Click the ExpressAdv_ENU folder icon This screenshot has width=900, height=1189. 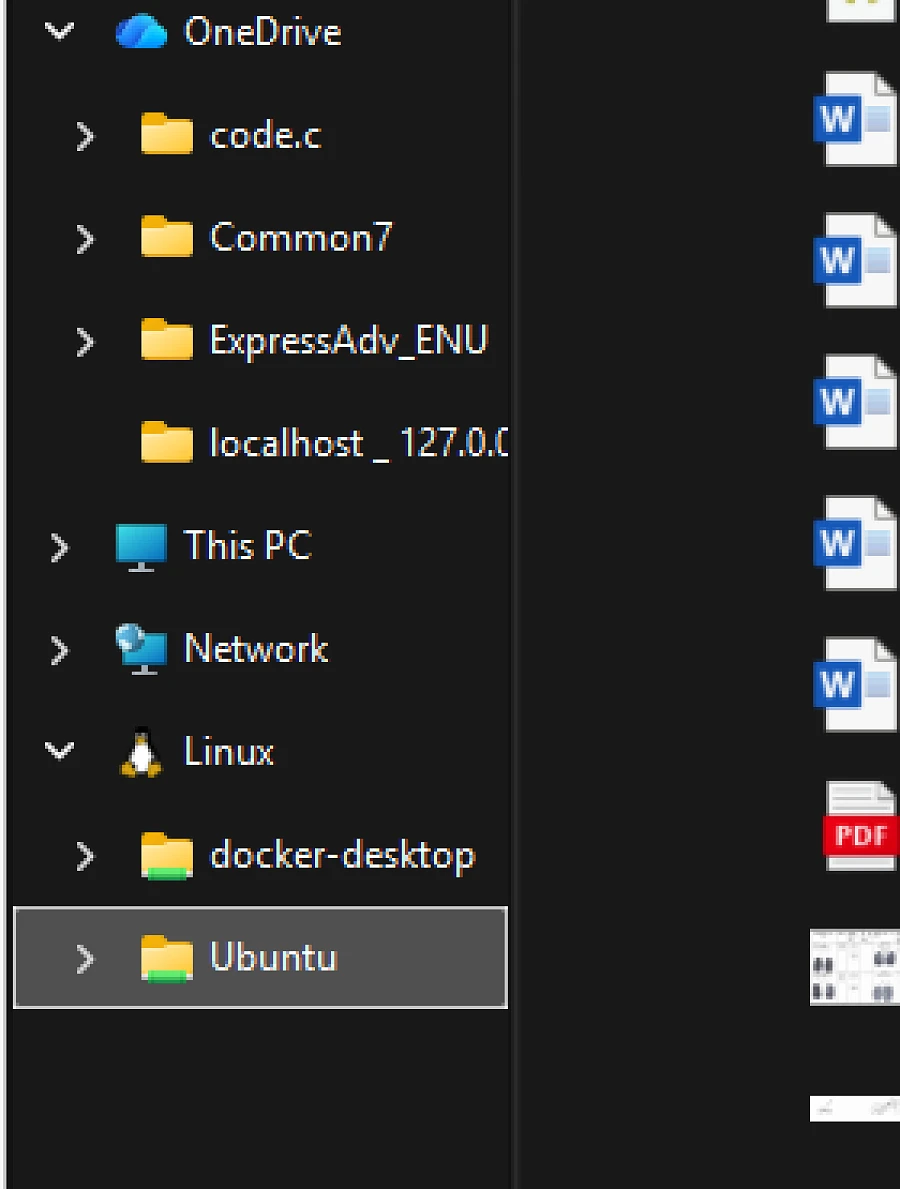click(x=167, y=339)
